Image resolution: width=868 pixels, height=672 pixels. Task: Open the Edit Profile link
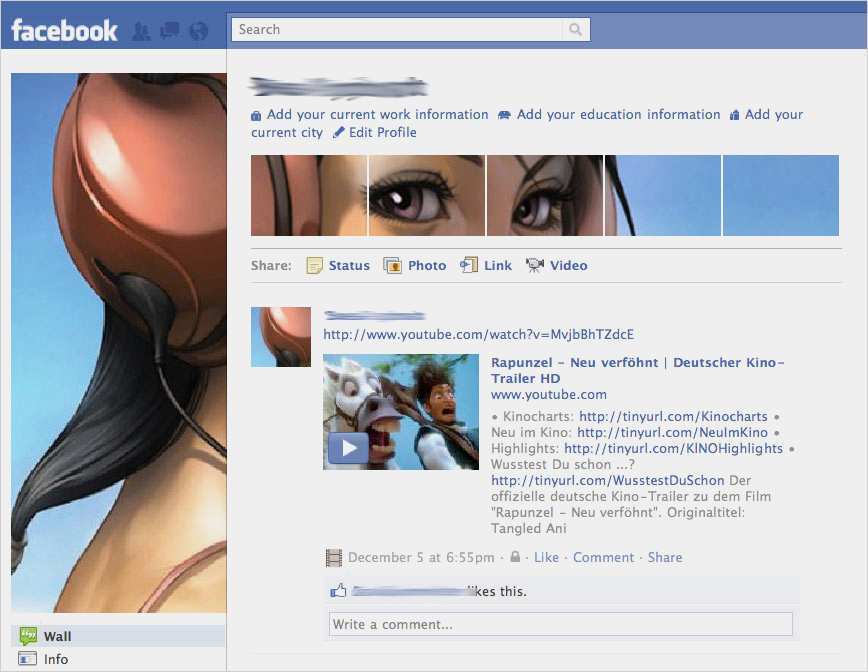(x=383, y=132)
